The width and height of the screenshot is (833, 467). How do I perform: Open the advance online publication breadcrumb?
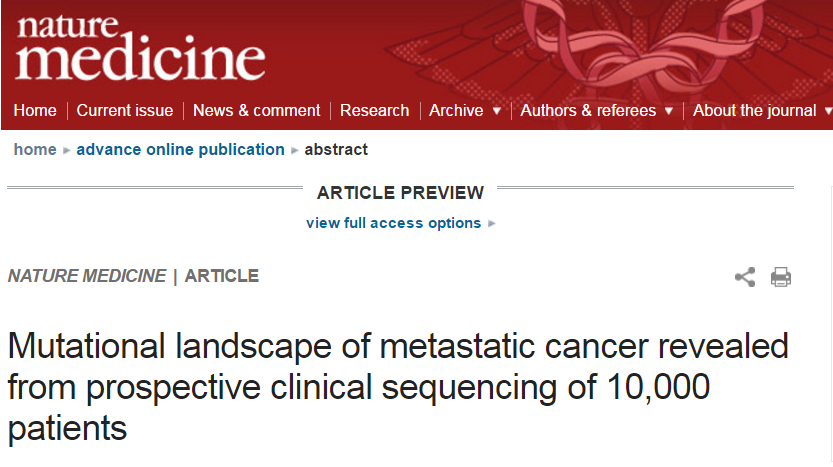(181, 150)
